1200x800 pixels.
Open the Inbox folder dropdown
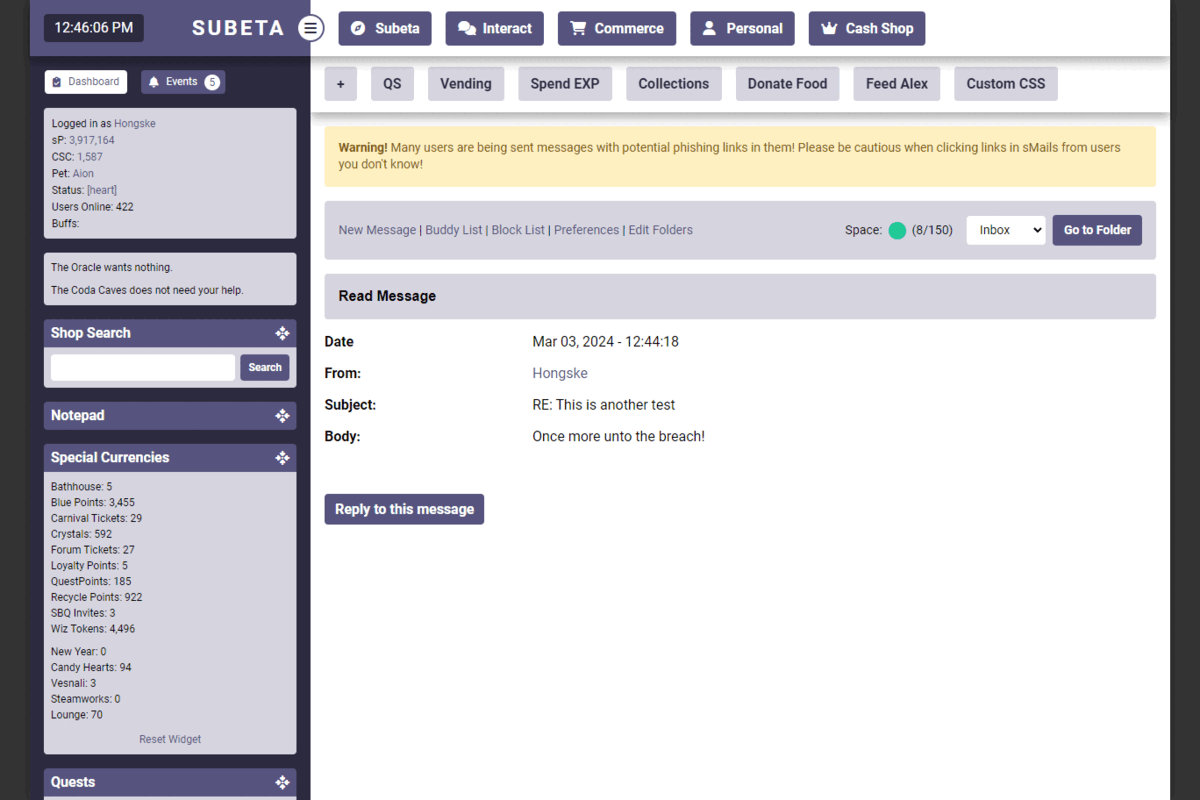tap(1005, 230)
